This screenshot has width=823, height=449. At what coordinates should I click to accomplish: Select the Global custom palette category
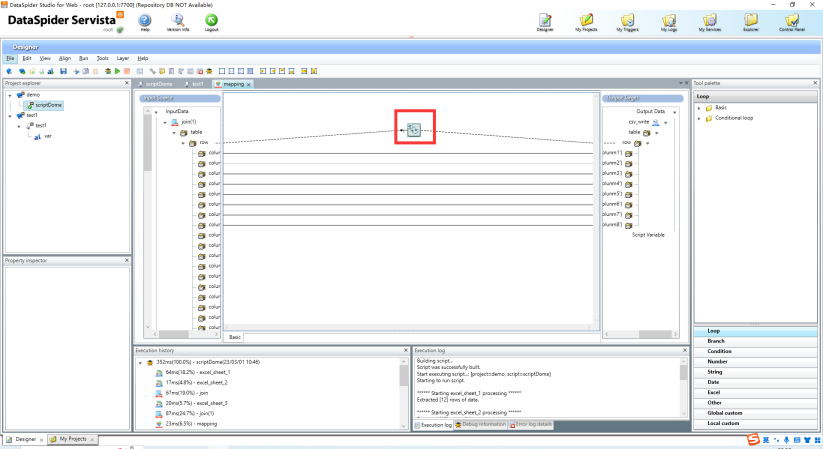pyautogui.click(x=755, y=413)
